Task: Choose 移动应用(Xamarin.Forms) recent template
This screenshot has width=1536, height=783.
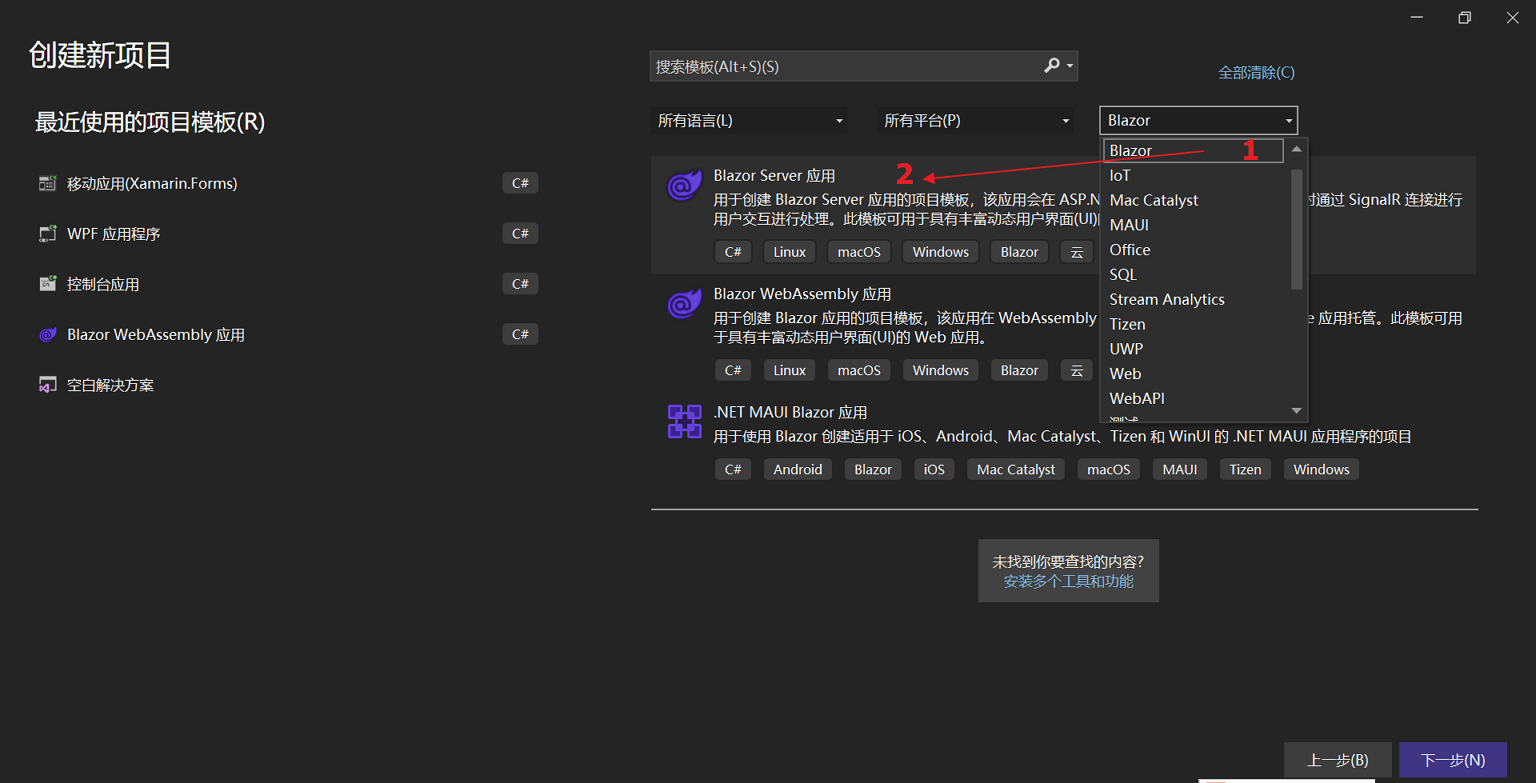Action: click(x=152, y=184)
